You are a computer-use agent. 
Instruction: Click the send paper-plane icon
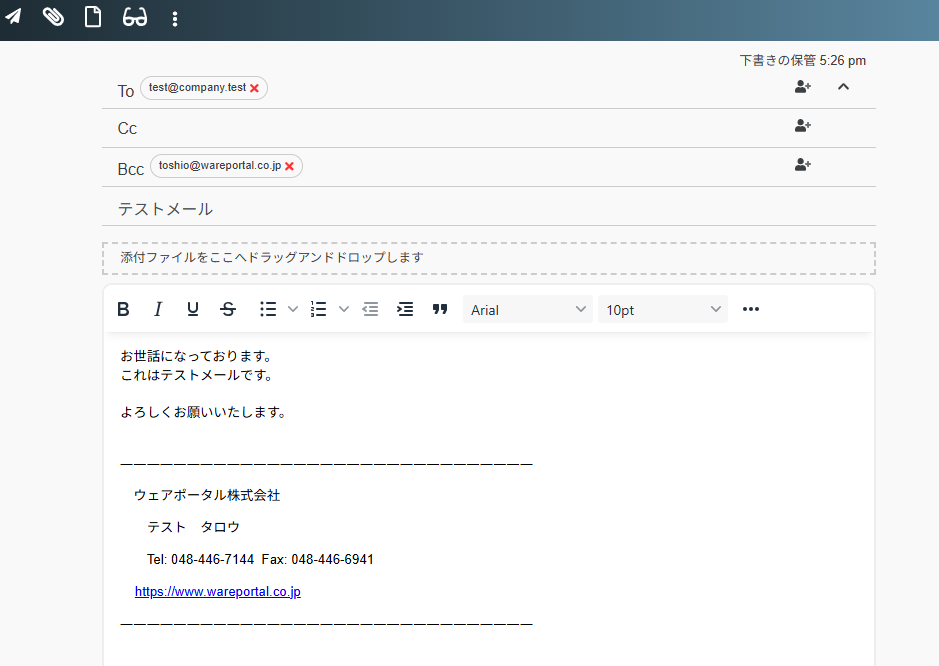click(13, 17)
